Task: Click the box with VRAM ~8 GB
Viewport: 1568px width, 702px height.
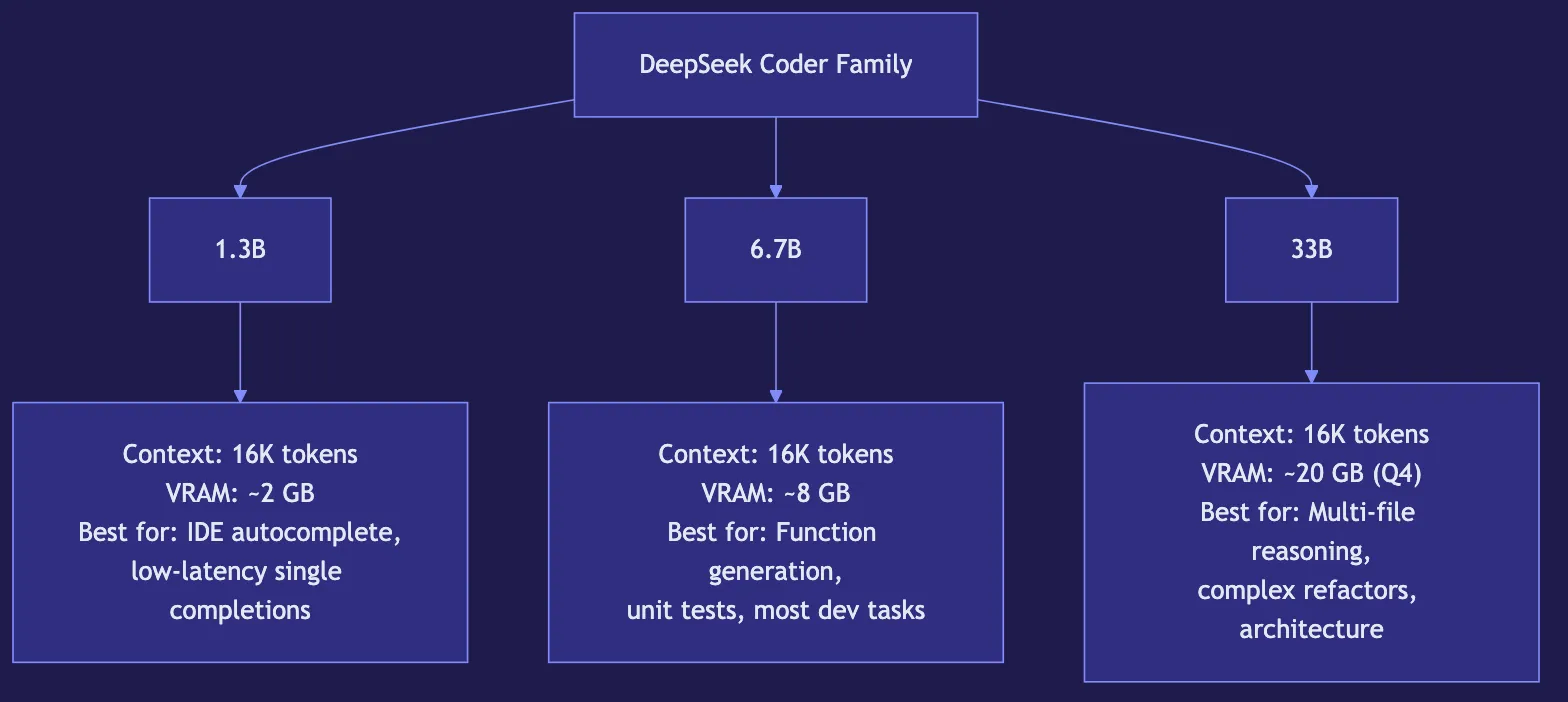Action: click(x=775, y=532)
